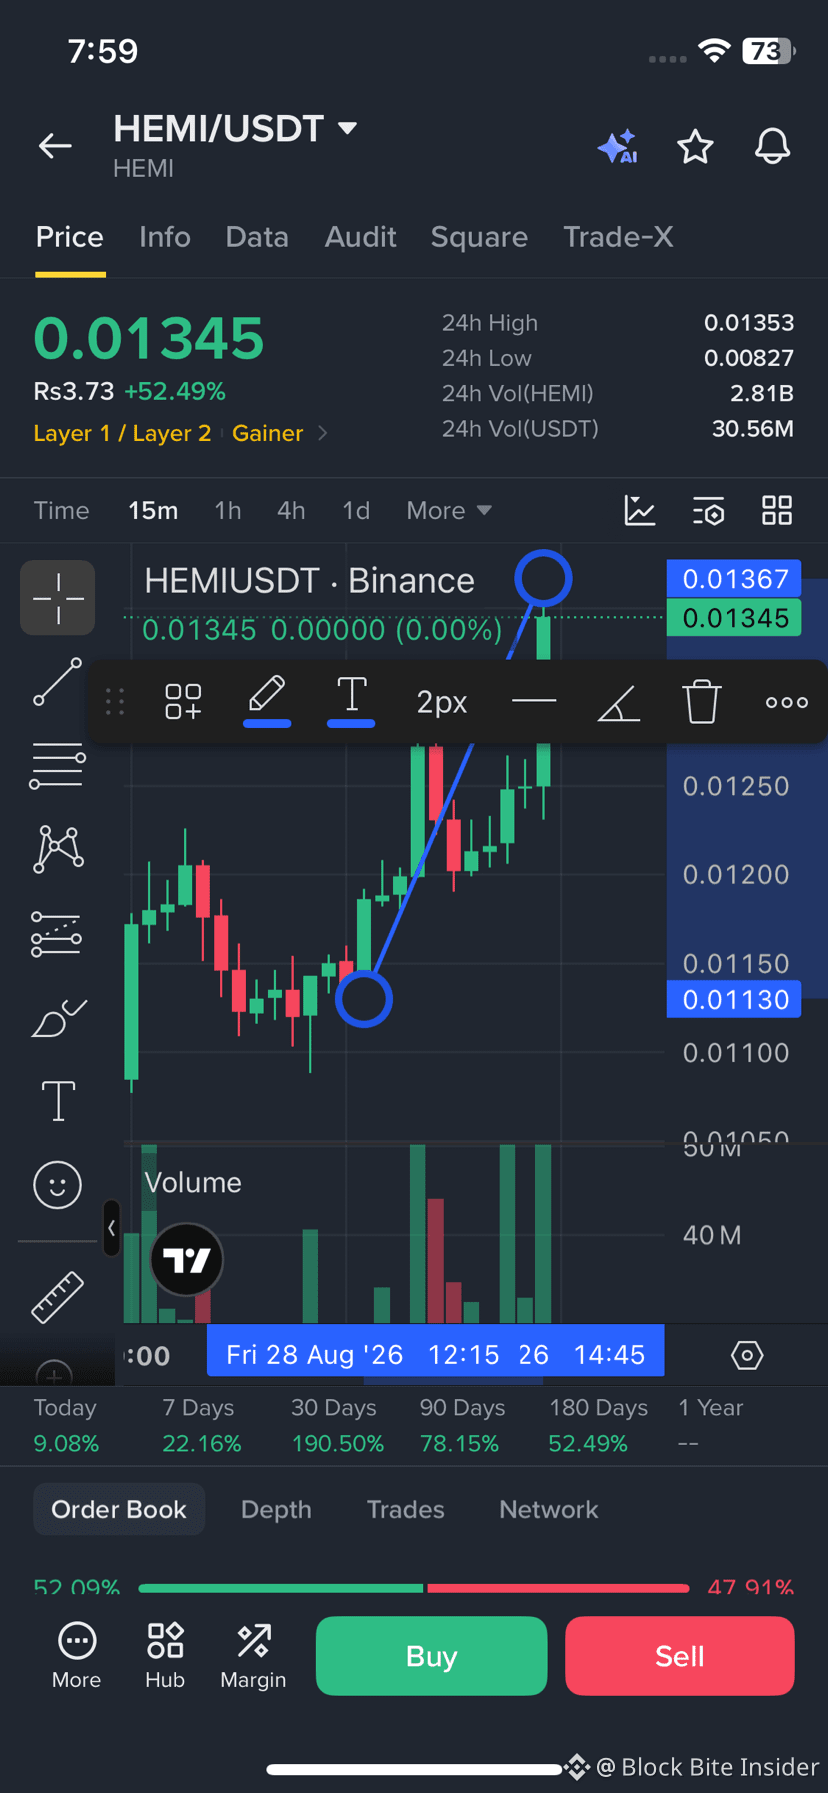Open Margin trading shortcut

coord(253,1656)
